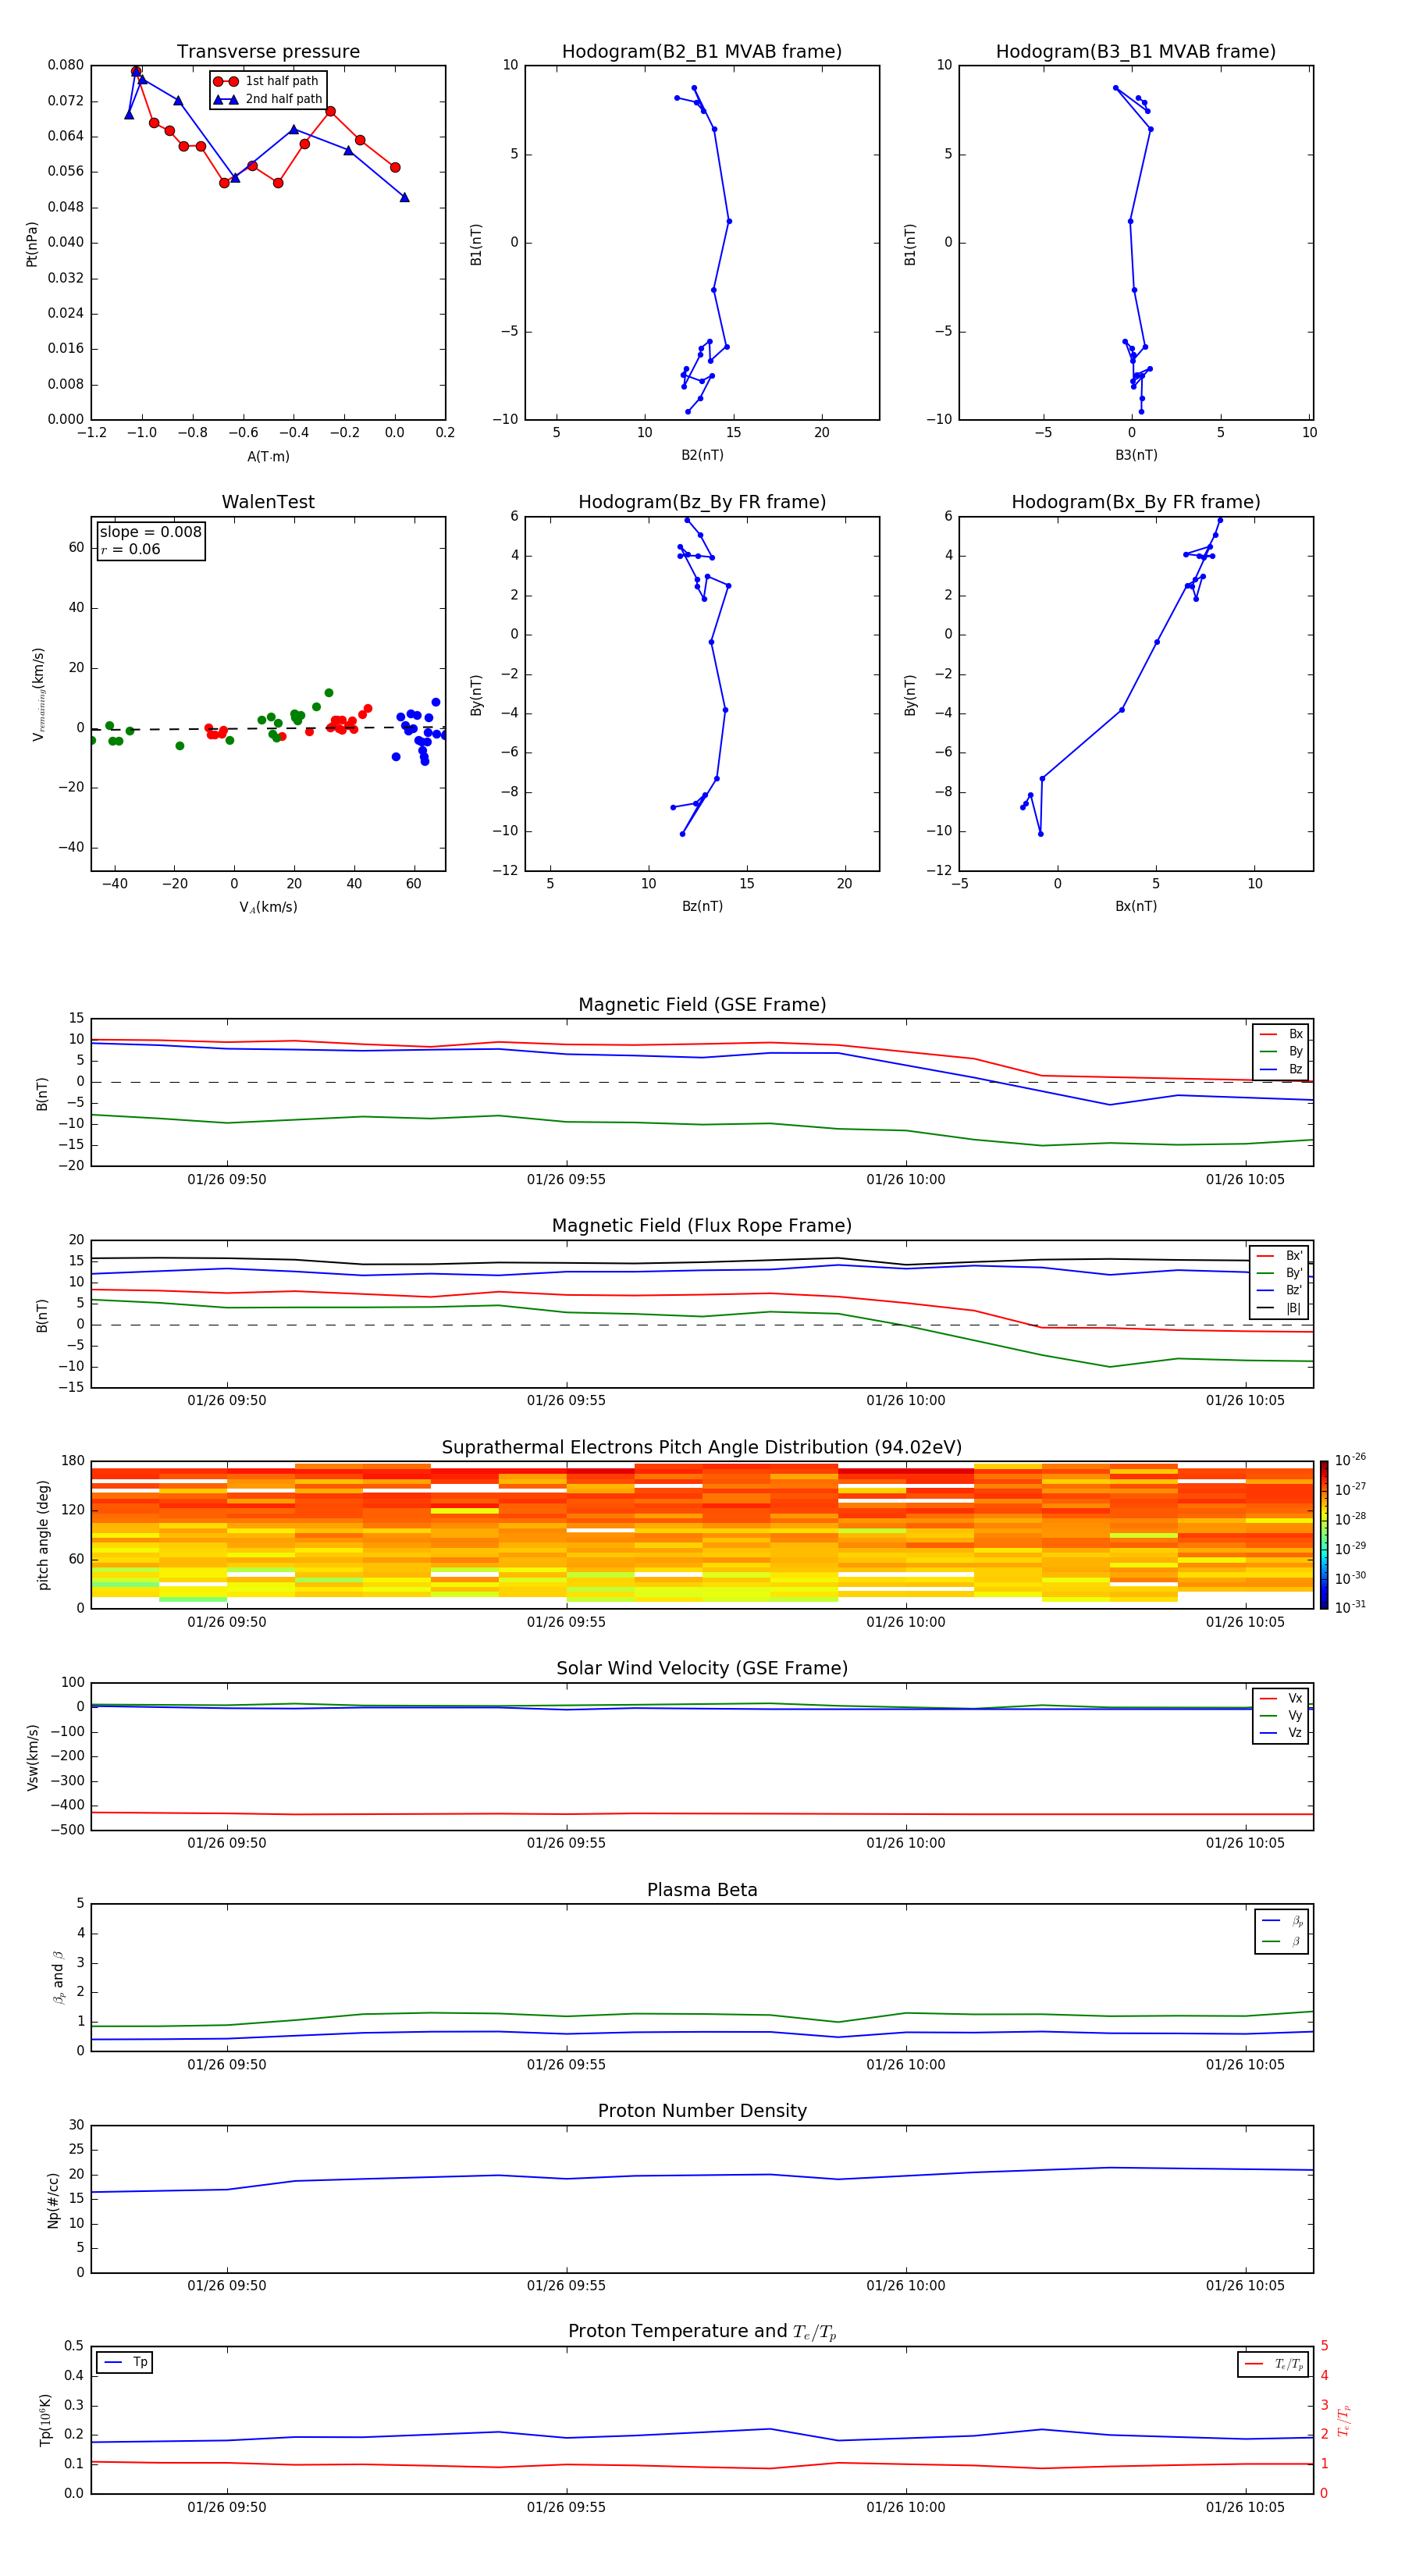The image size is (1405, 2576).
Task: Click the 'B2(nT)' x-axis label
Action: (x=702, y=455)
